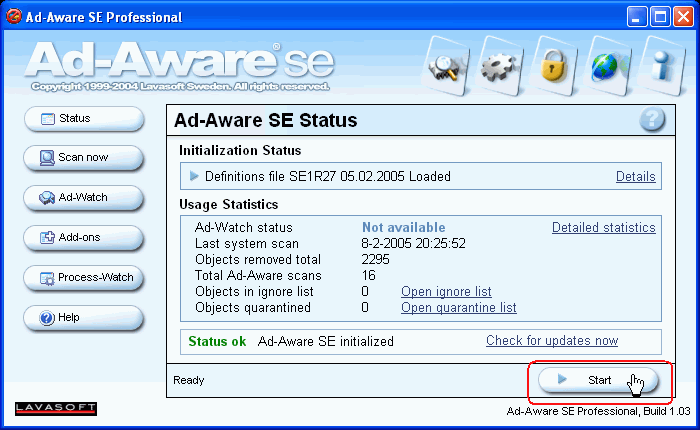Screen dimensions: 700x430
Task: Click Open quarantine list link
Action: coord(458,308)
